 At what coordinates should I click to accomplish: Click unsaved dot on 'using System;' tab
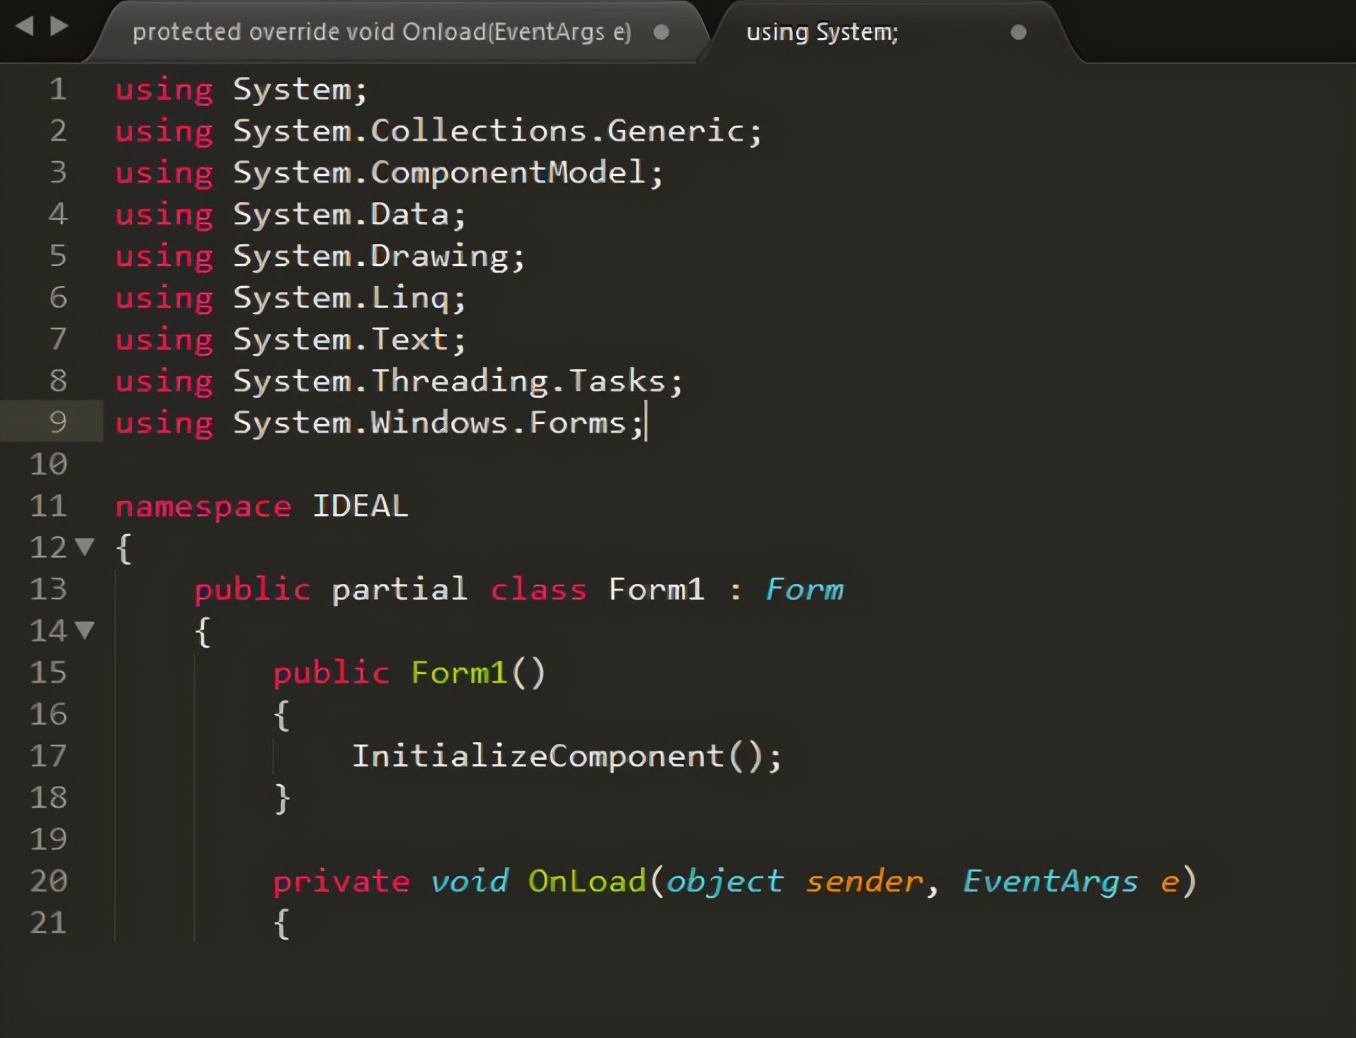coord(1018,32)
